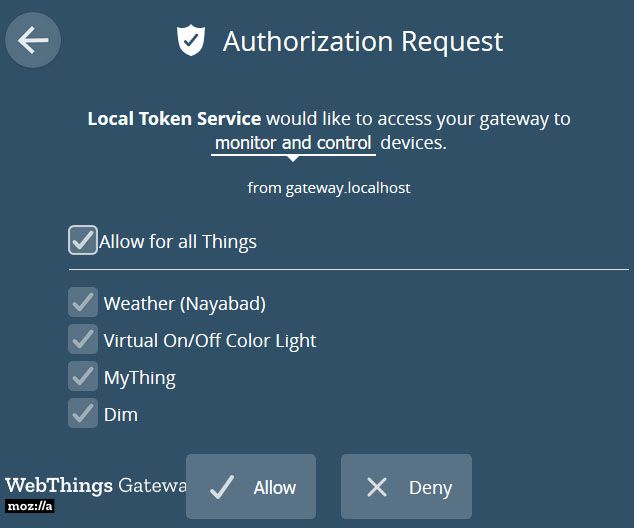Click the moz://a logo
Viewport: 634px width, 528px height.
[30, 506]
